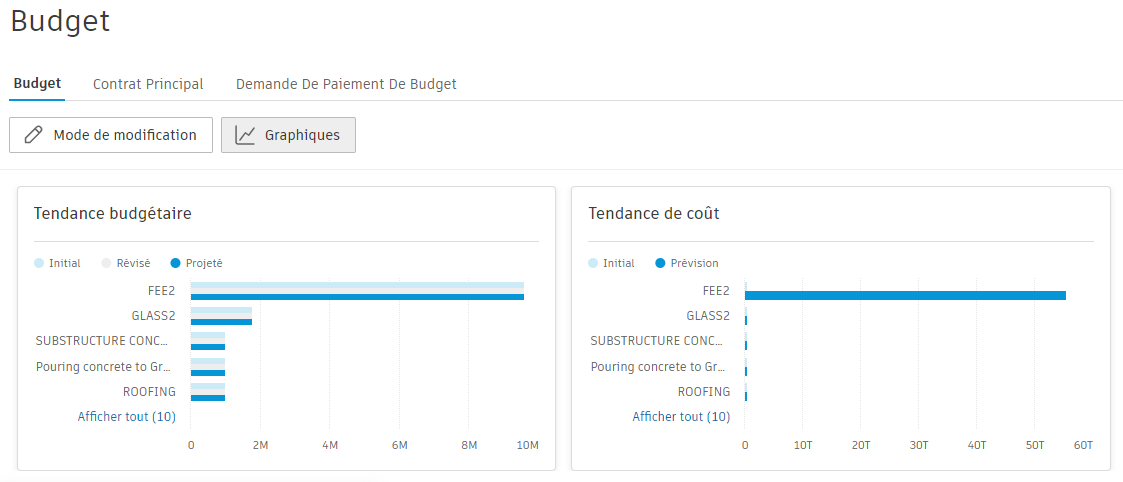Click the line chart icon in Graphiques

245,135
